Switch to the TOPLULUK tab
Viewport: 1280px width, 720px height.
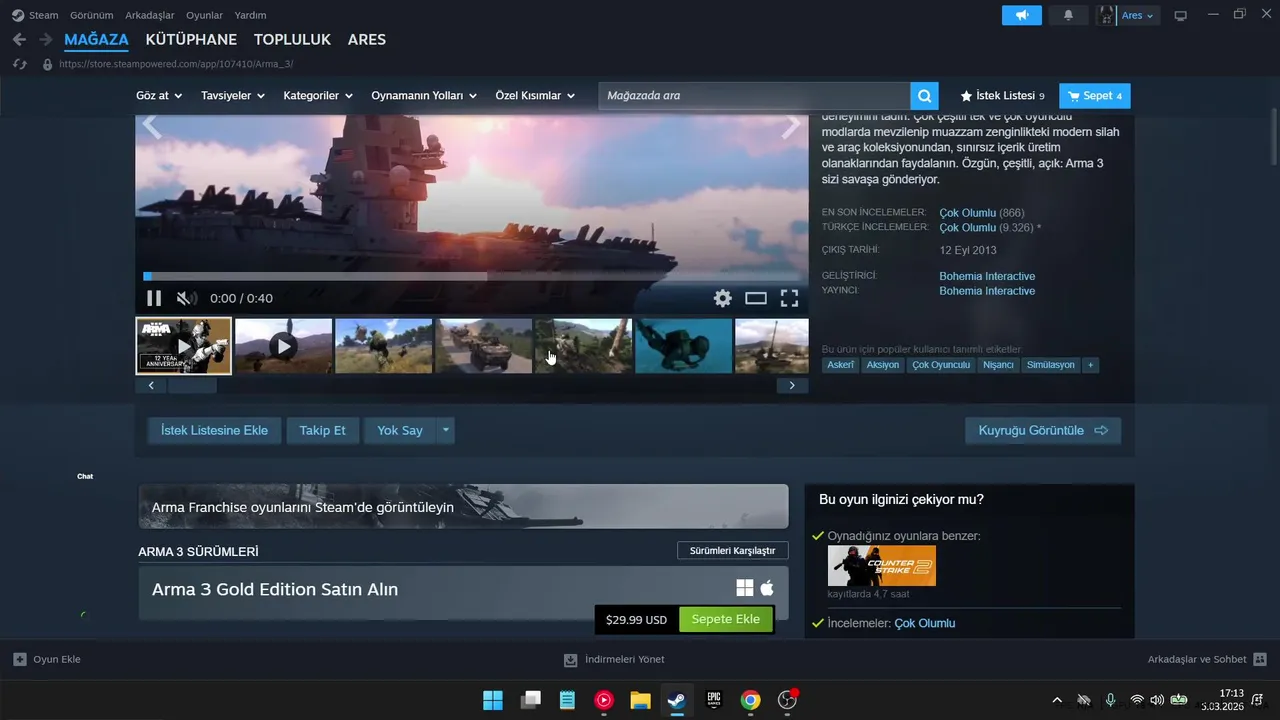(x=292, y=39)
